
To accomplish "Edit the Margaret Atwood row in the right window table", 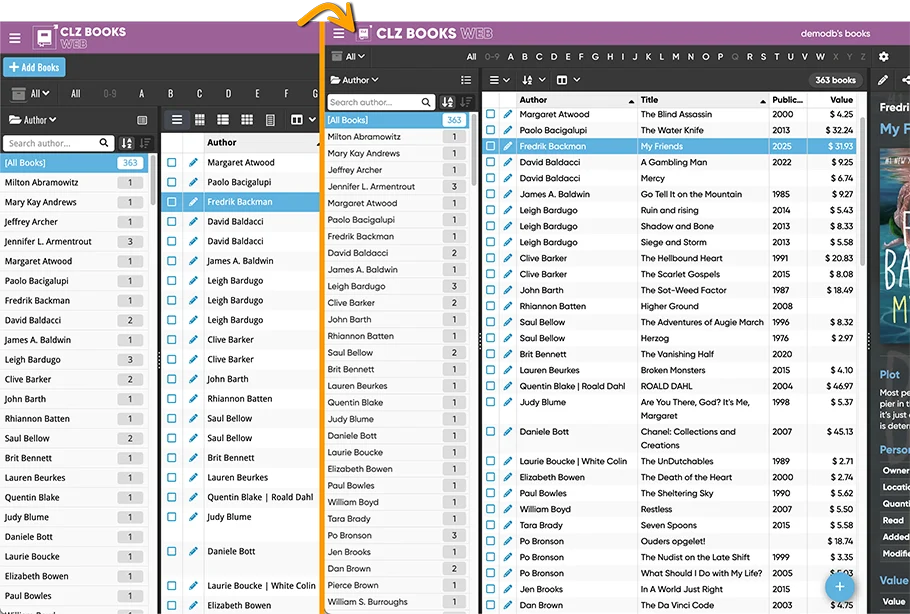I will pyautogui.click(x=508, y=114).
